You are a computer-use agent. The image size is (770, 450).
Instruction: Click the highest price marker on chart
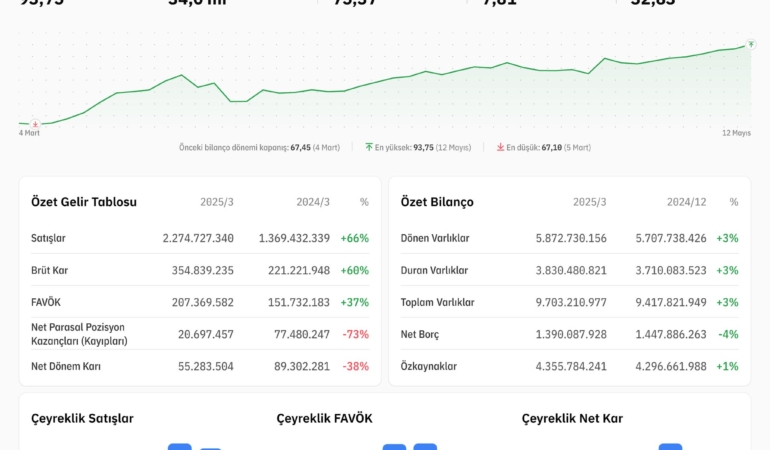(x=750, y=44)
